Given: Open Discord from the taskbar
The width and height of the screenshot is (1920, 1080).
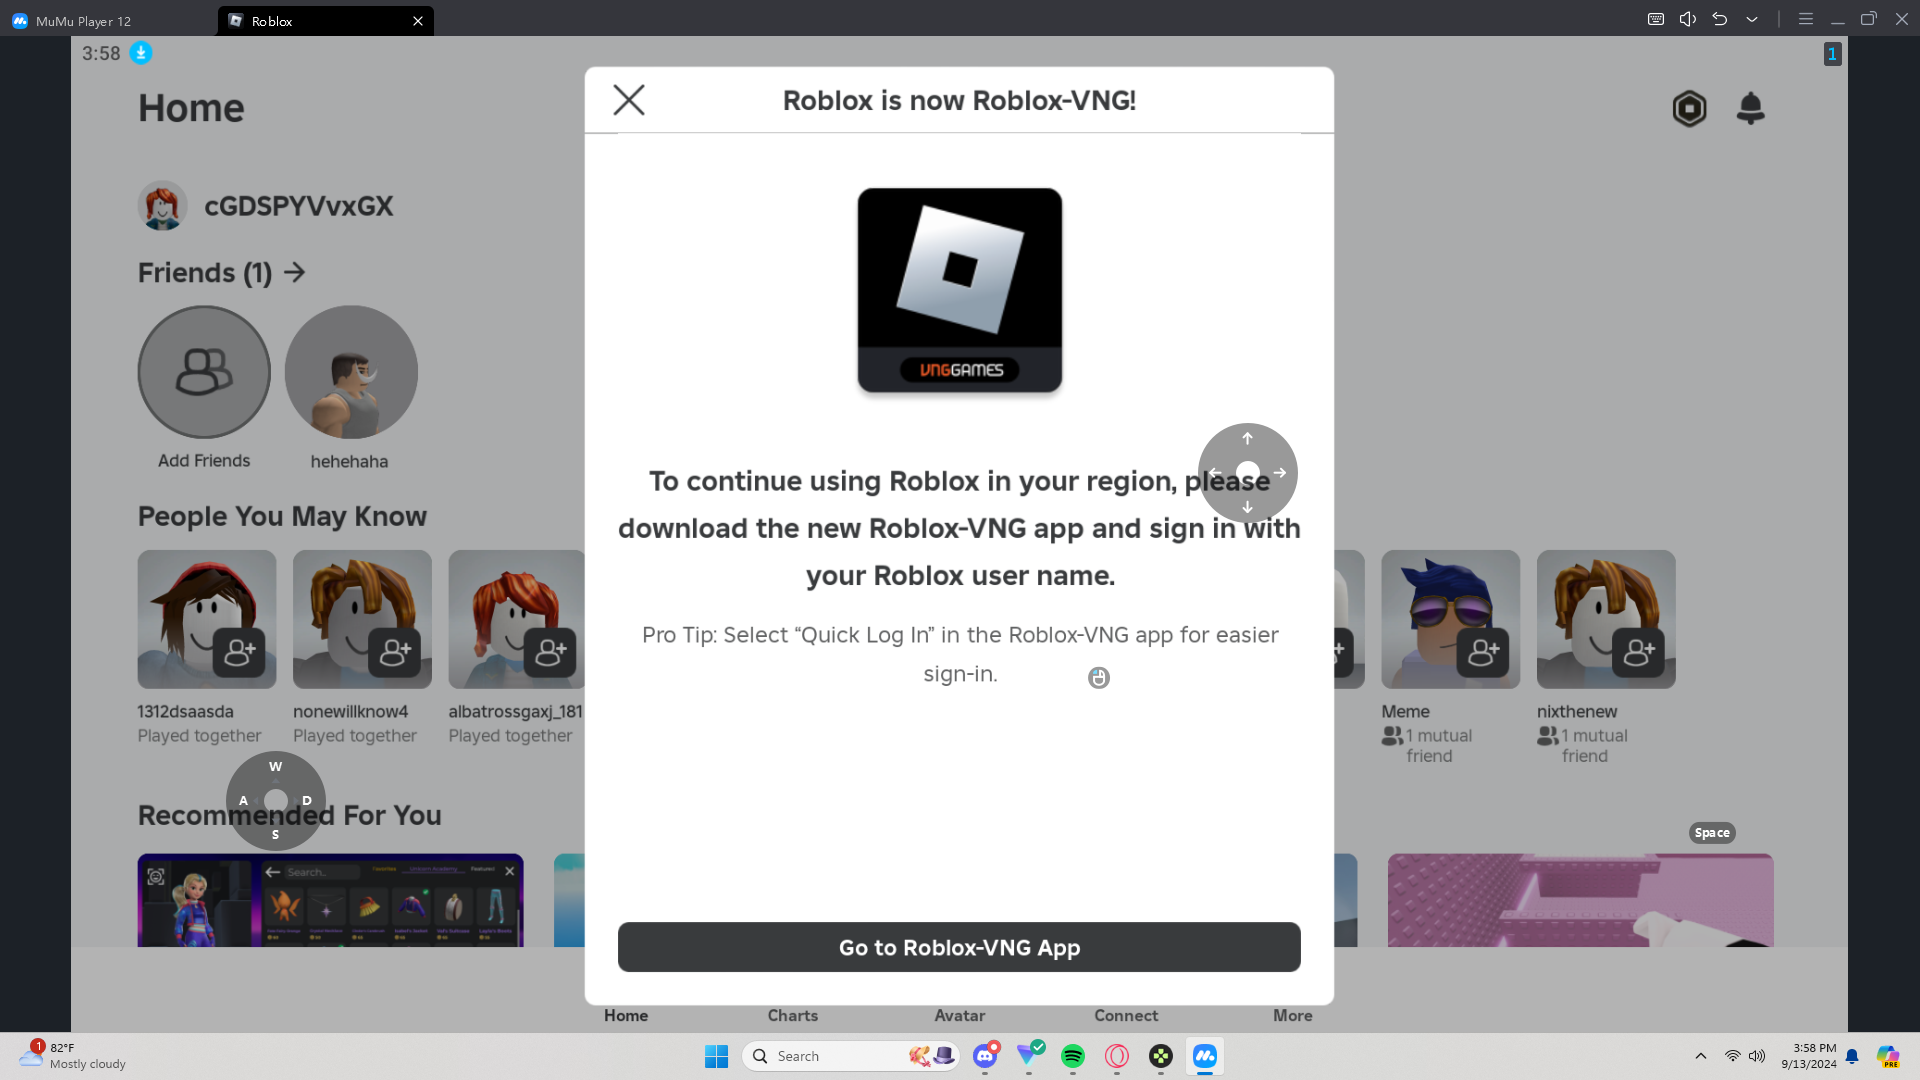Looking at the screenshot, I should coord(985,1056).
